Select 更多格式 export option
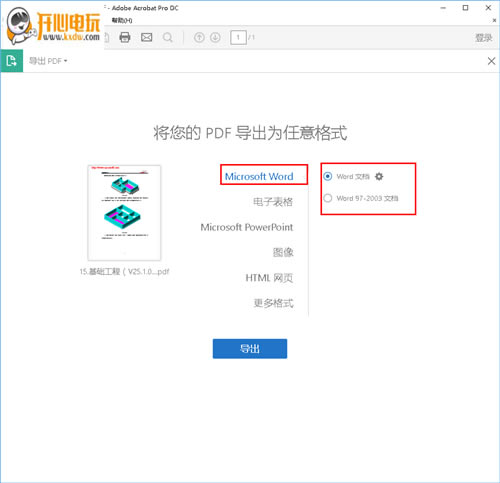 coord(273,303)
